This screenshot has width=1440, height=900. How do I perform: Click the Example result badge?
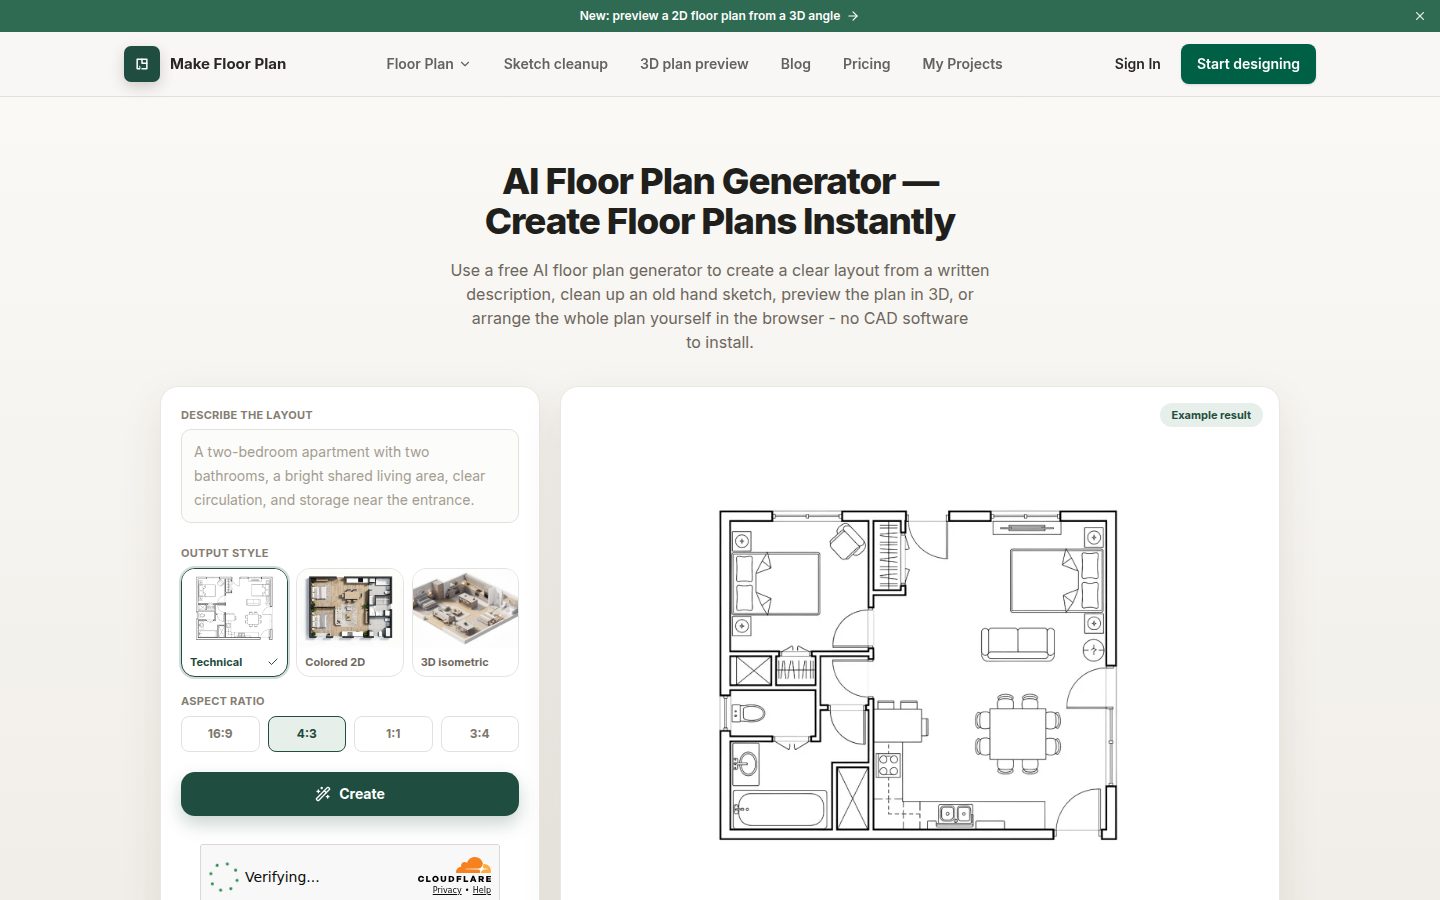pos(1211,415)
